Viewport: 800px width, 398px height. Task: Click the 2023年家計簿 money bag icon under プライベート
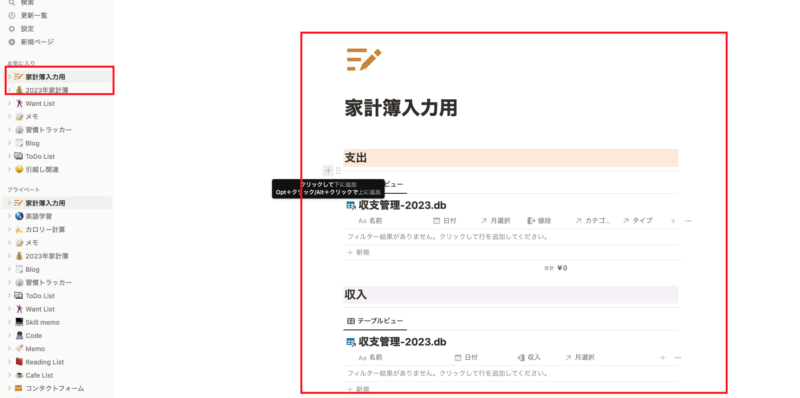[19, 256]
